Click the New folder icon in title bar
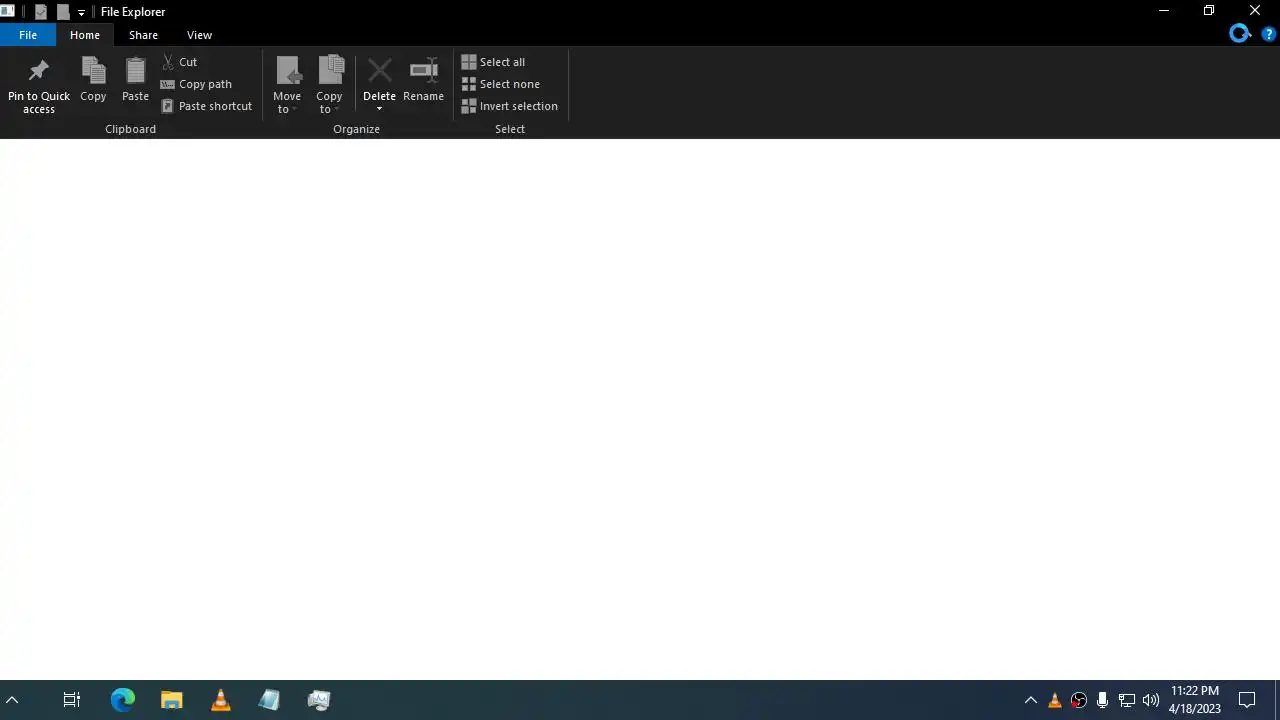The width and height of the screenshot is (1280, 720). pos(62,12)
